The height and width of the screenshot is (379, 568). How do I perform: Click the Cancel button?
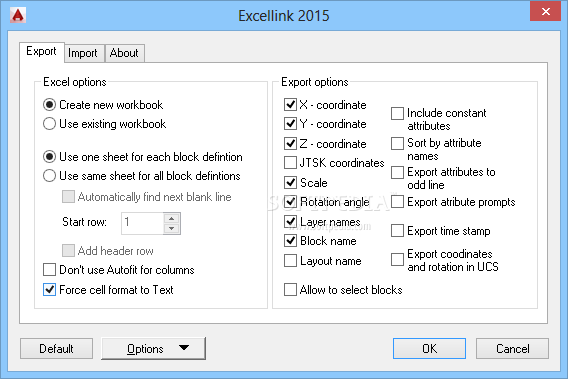pos(512,349)
